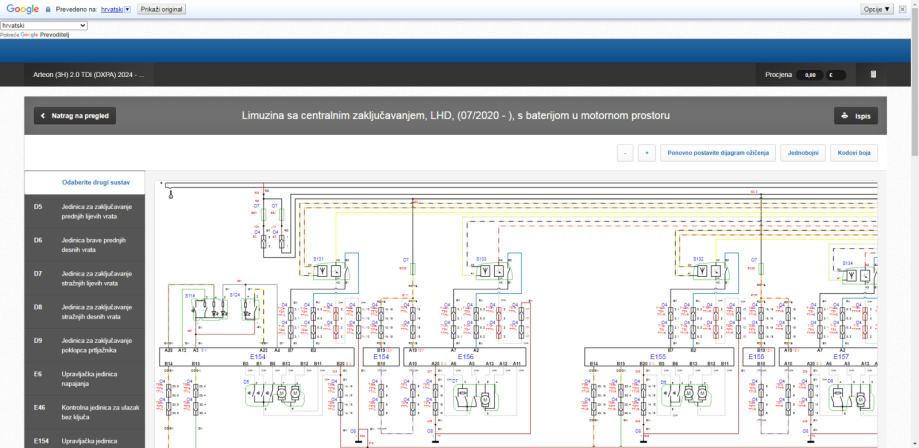Open the Arteon (3H) 2.0 TDI vehicle tab
The width and height of the screenshot is (919, 448).
click(x=90, y=74)
